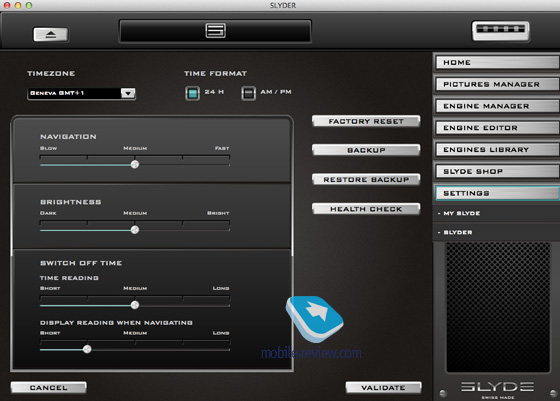Click the Validate button
This screenshot has width=560, height=401.
click(384, 388)
